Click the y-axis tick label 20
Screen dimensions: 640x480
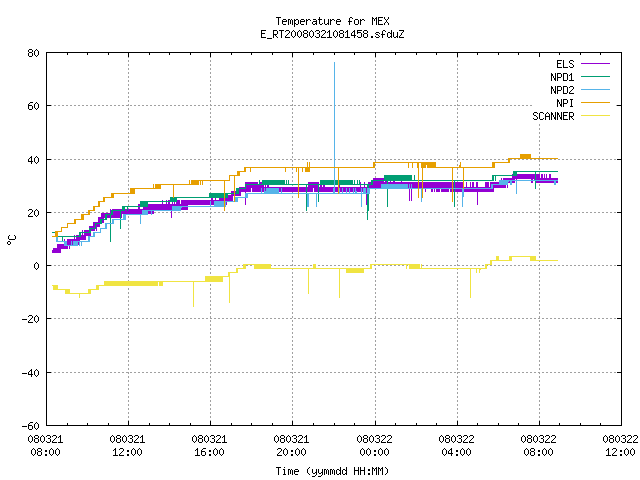(x=33, y=213)
